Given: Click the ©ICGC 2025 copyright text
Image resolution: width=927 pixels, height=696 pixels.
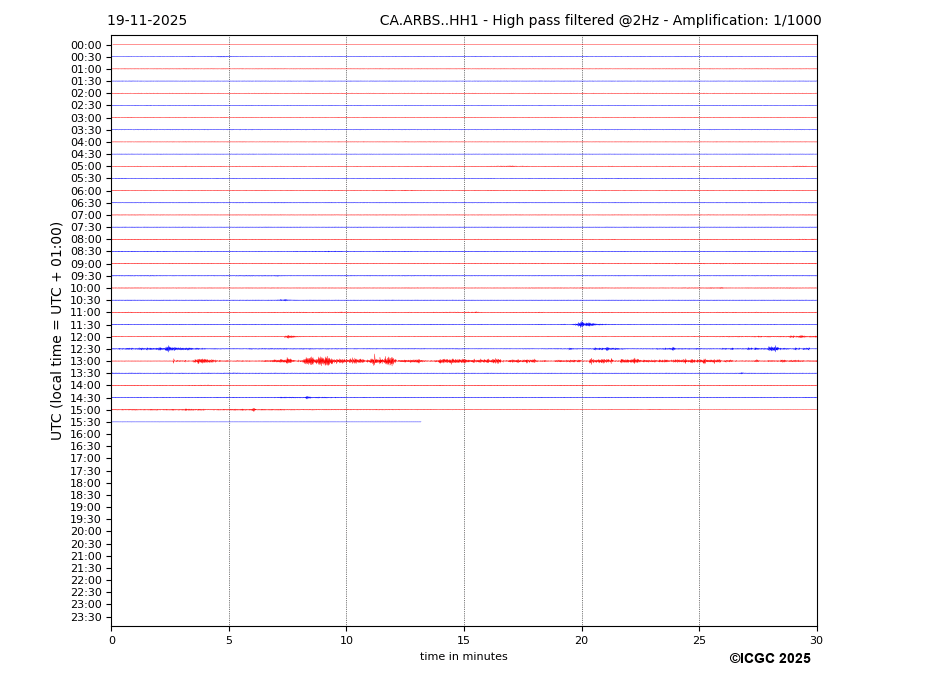Looking at the screenshot, I should (769, 659).
